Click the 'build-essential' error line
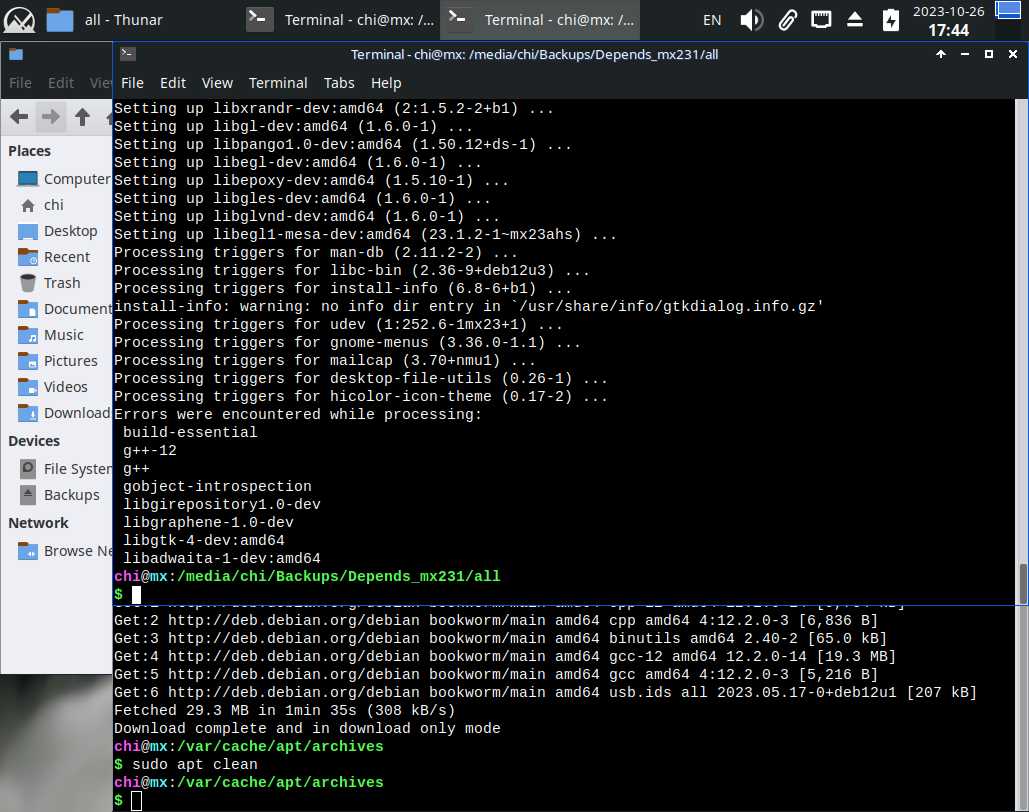The width and height of the screenshot is (1029, 812). (x=190, y=432)
